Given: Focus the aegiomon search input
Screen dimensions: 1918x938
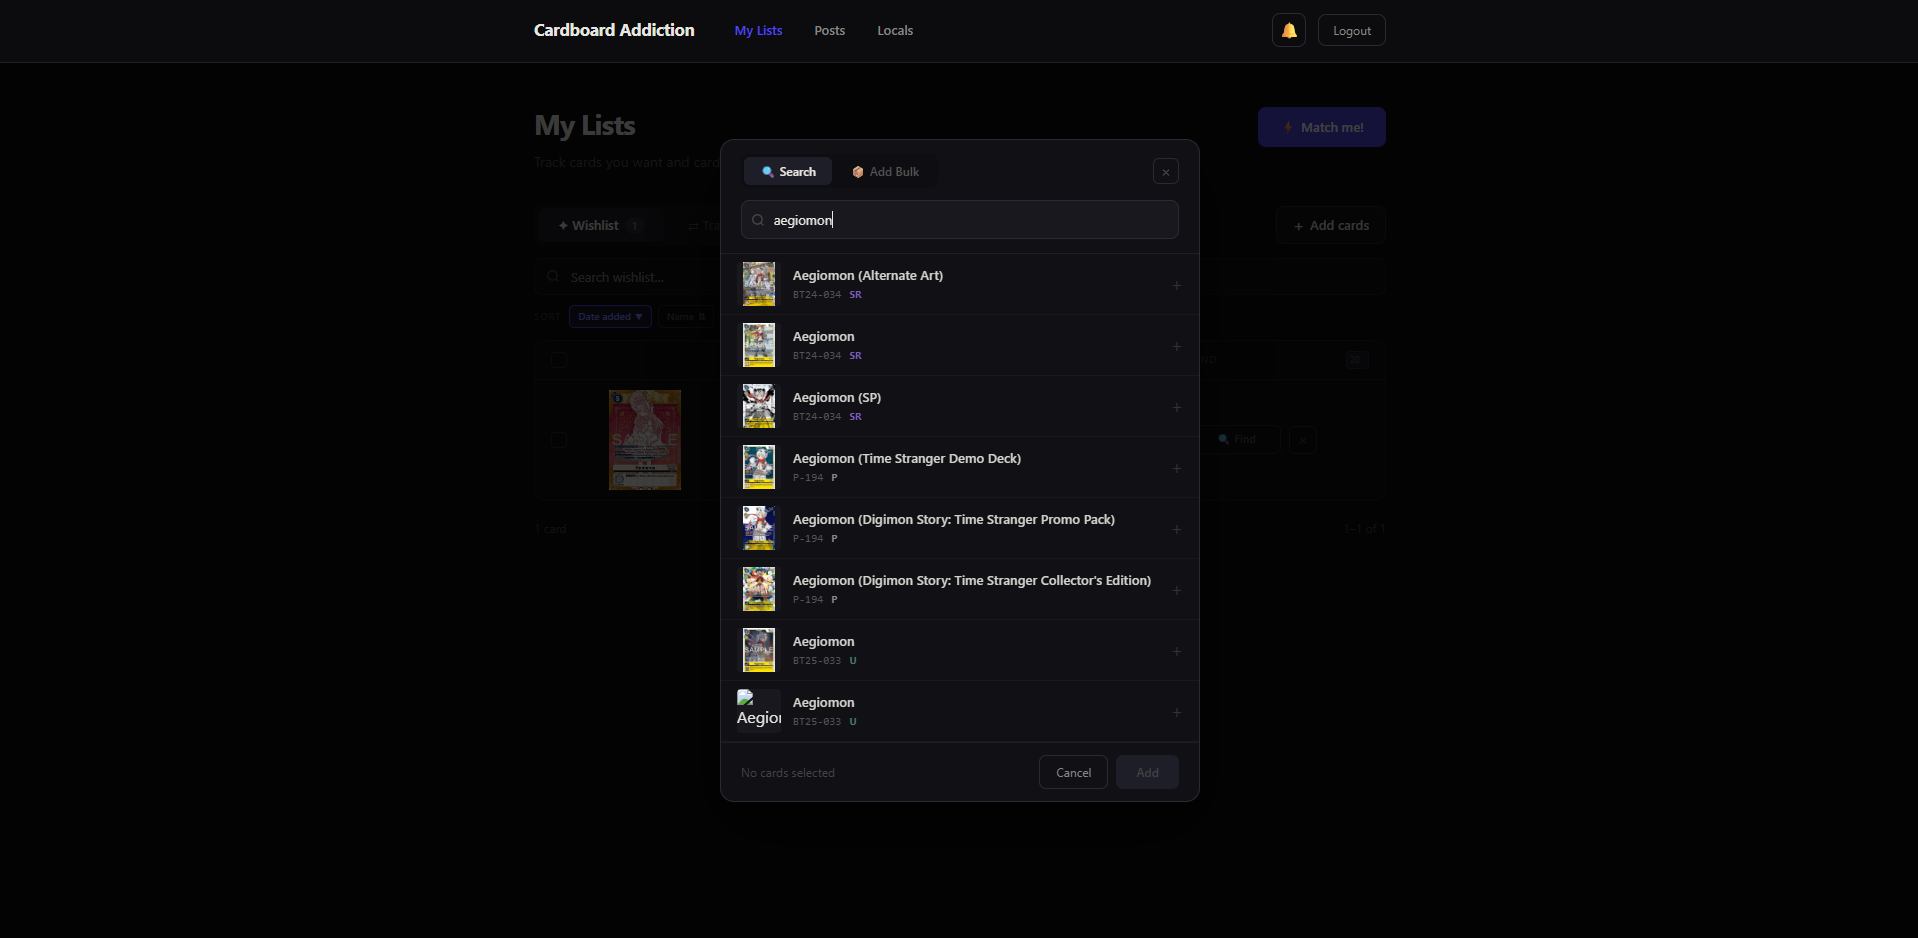Looking at the screenshot, I should point(960,220).
